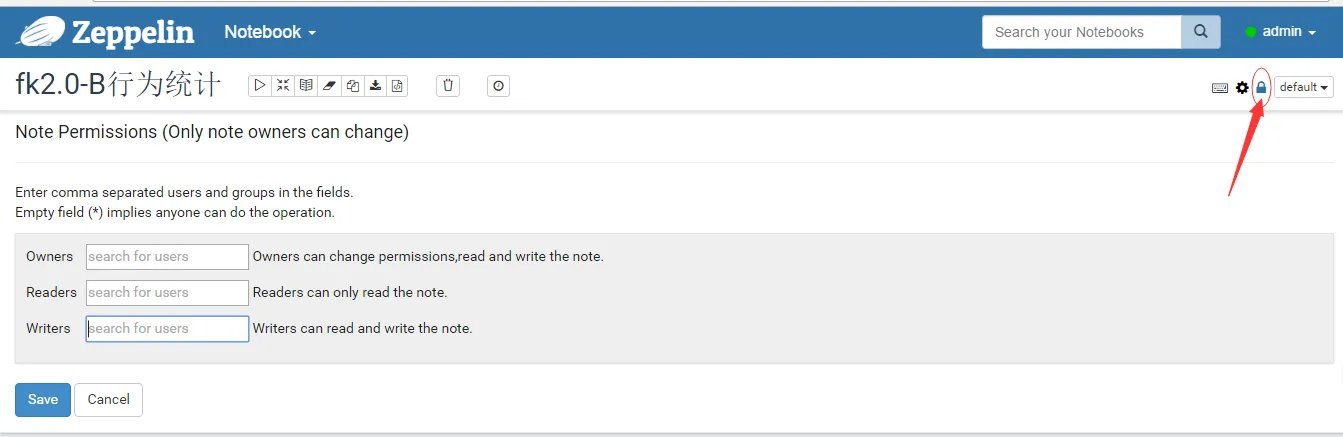The image size is (1343, 437).
Task: Export this note with the download icon
Action: [375, 86]
